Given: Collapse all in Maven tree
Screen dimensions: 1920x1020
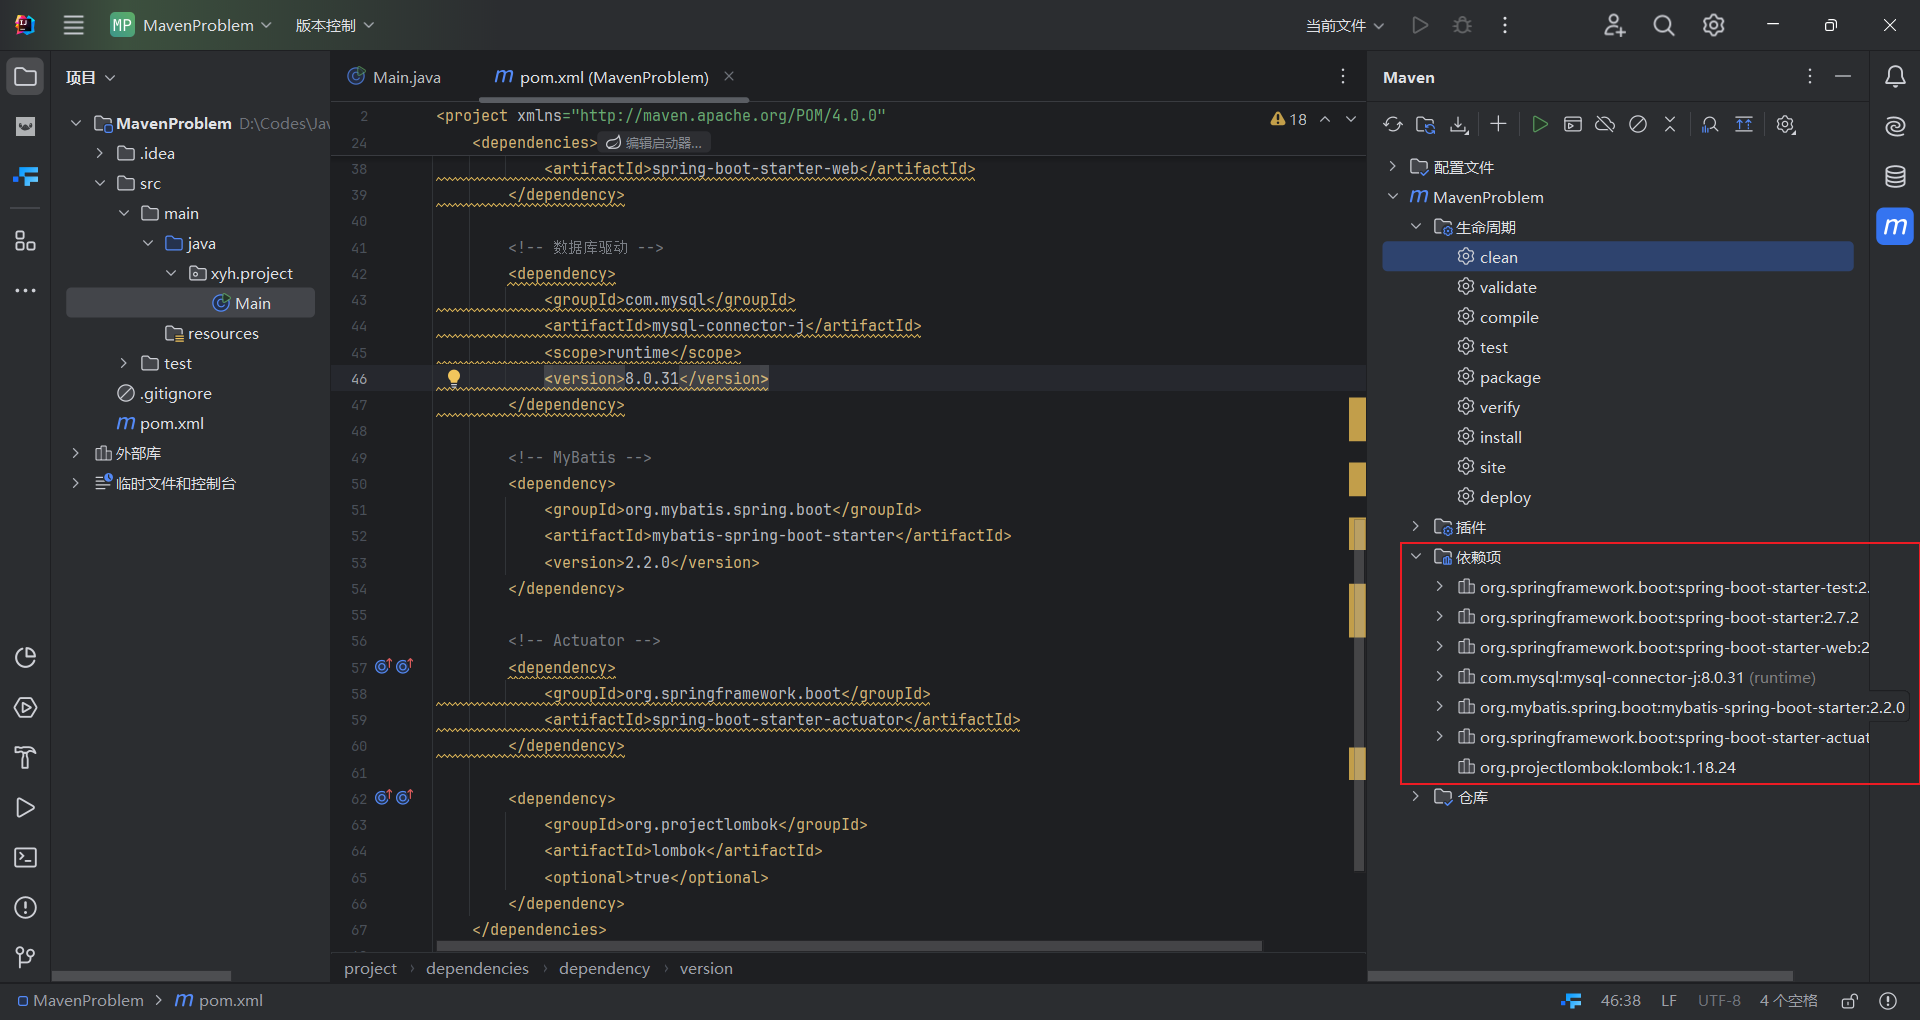Looking at the screenshot, I should tap(1670, 125).
